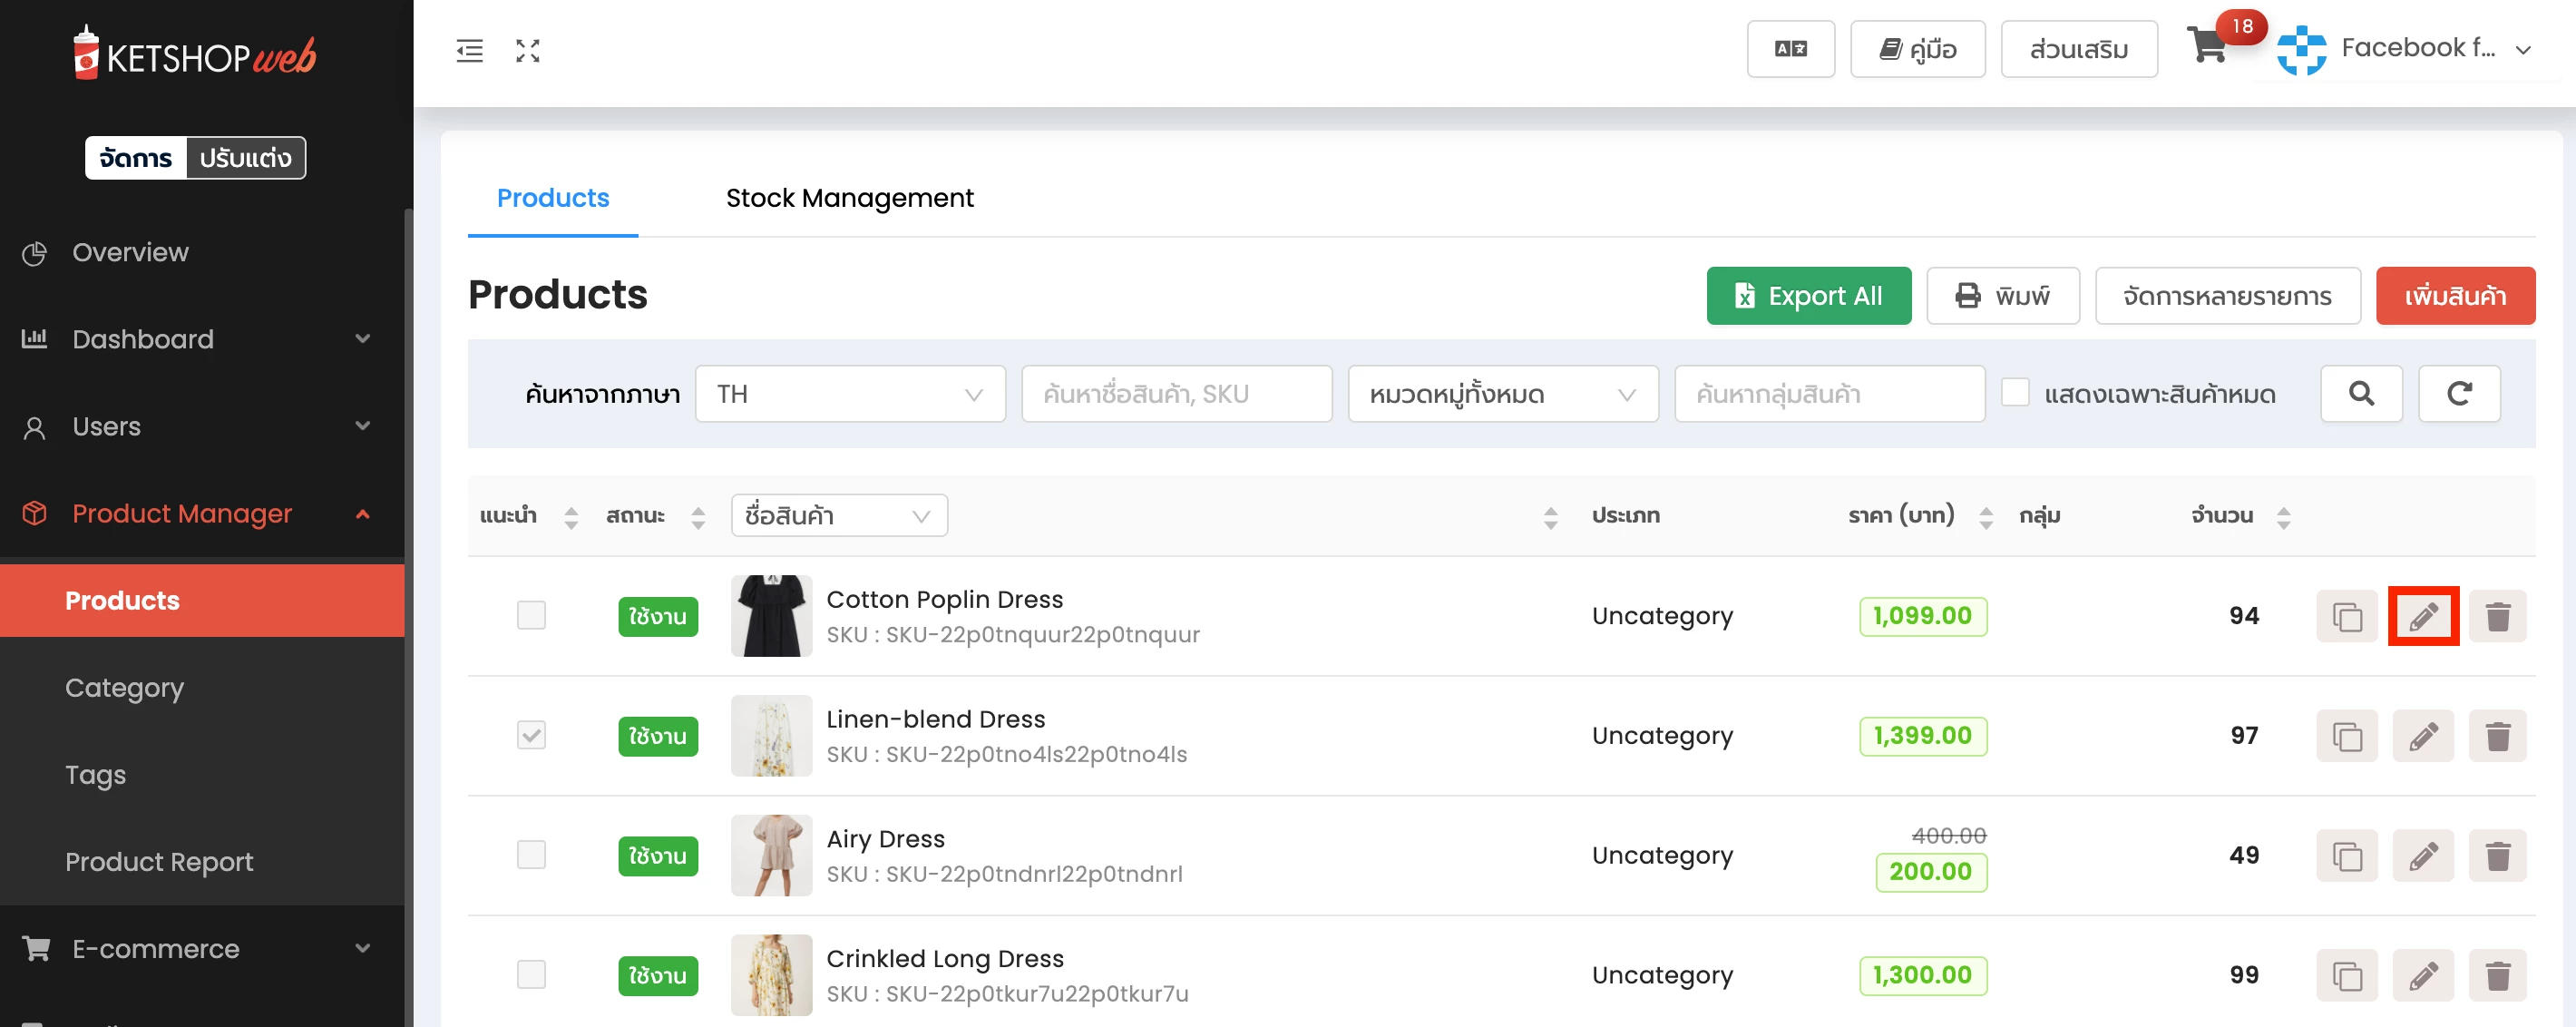Viewport: 2576px width, 1027px height.
Task: Sort by ราคา (บาท) column arrows
Action: tap(1986, 517)
